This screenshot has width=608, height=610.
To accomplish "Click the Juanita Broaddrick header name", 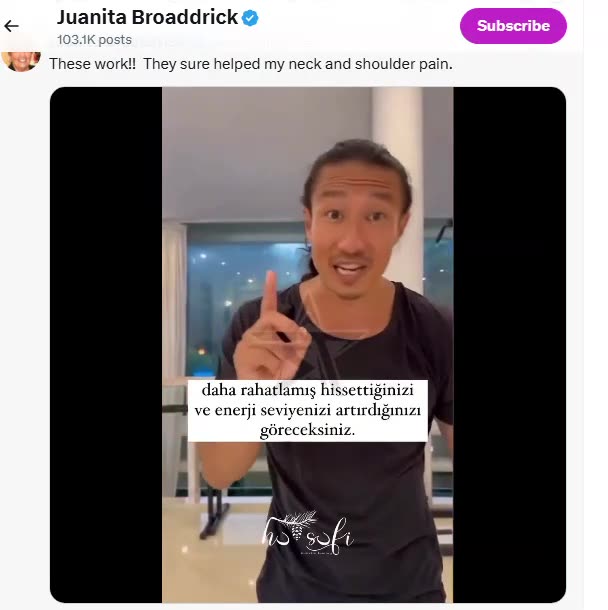I will 147,17.
